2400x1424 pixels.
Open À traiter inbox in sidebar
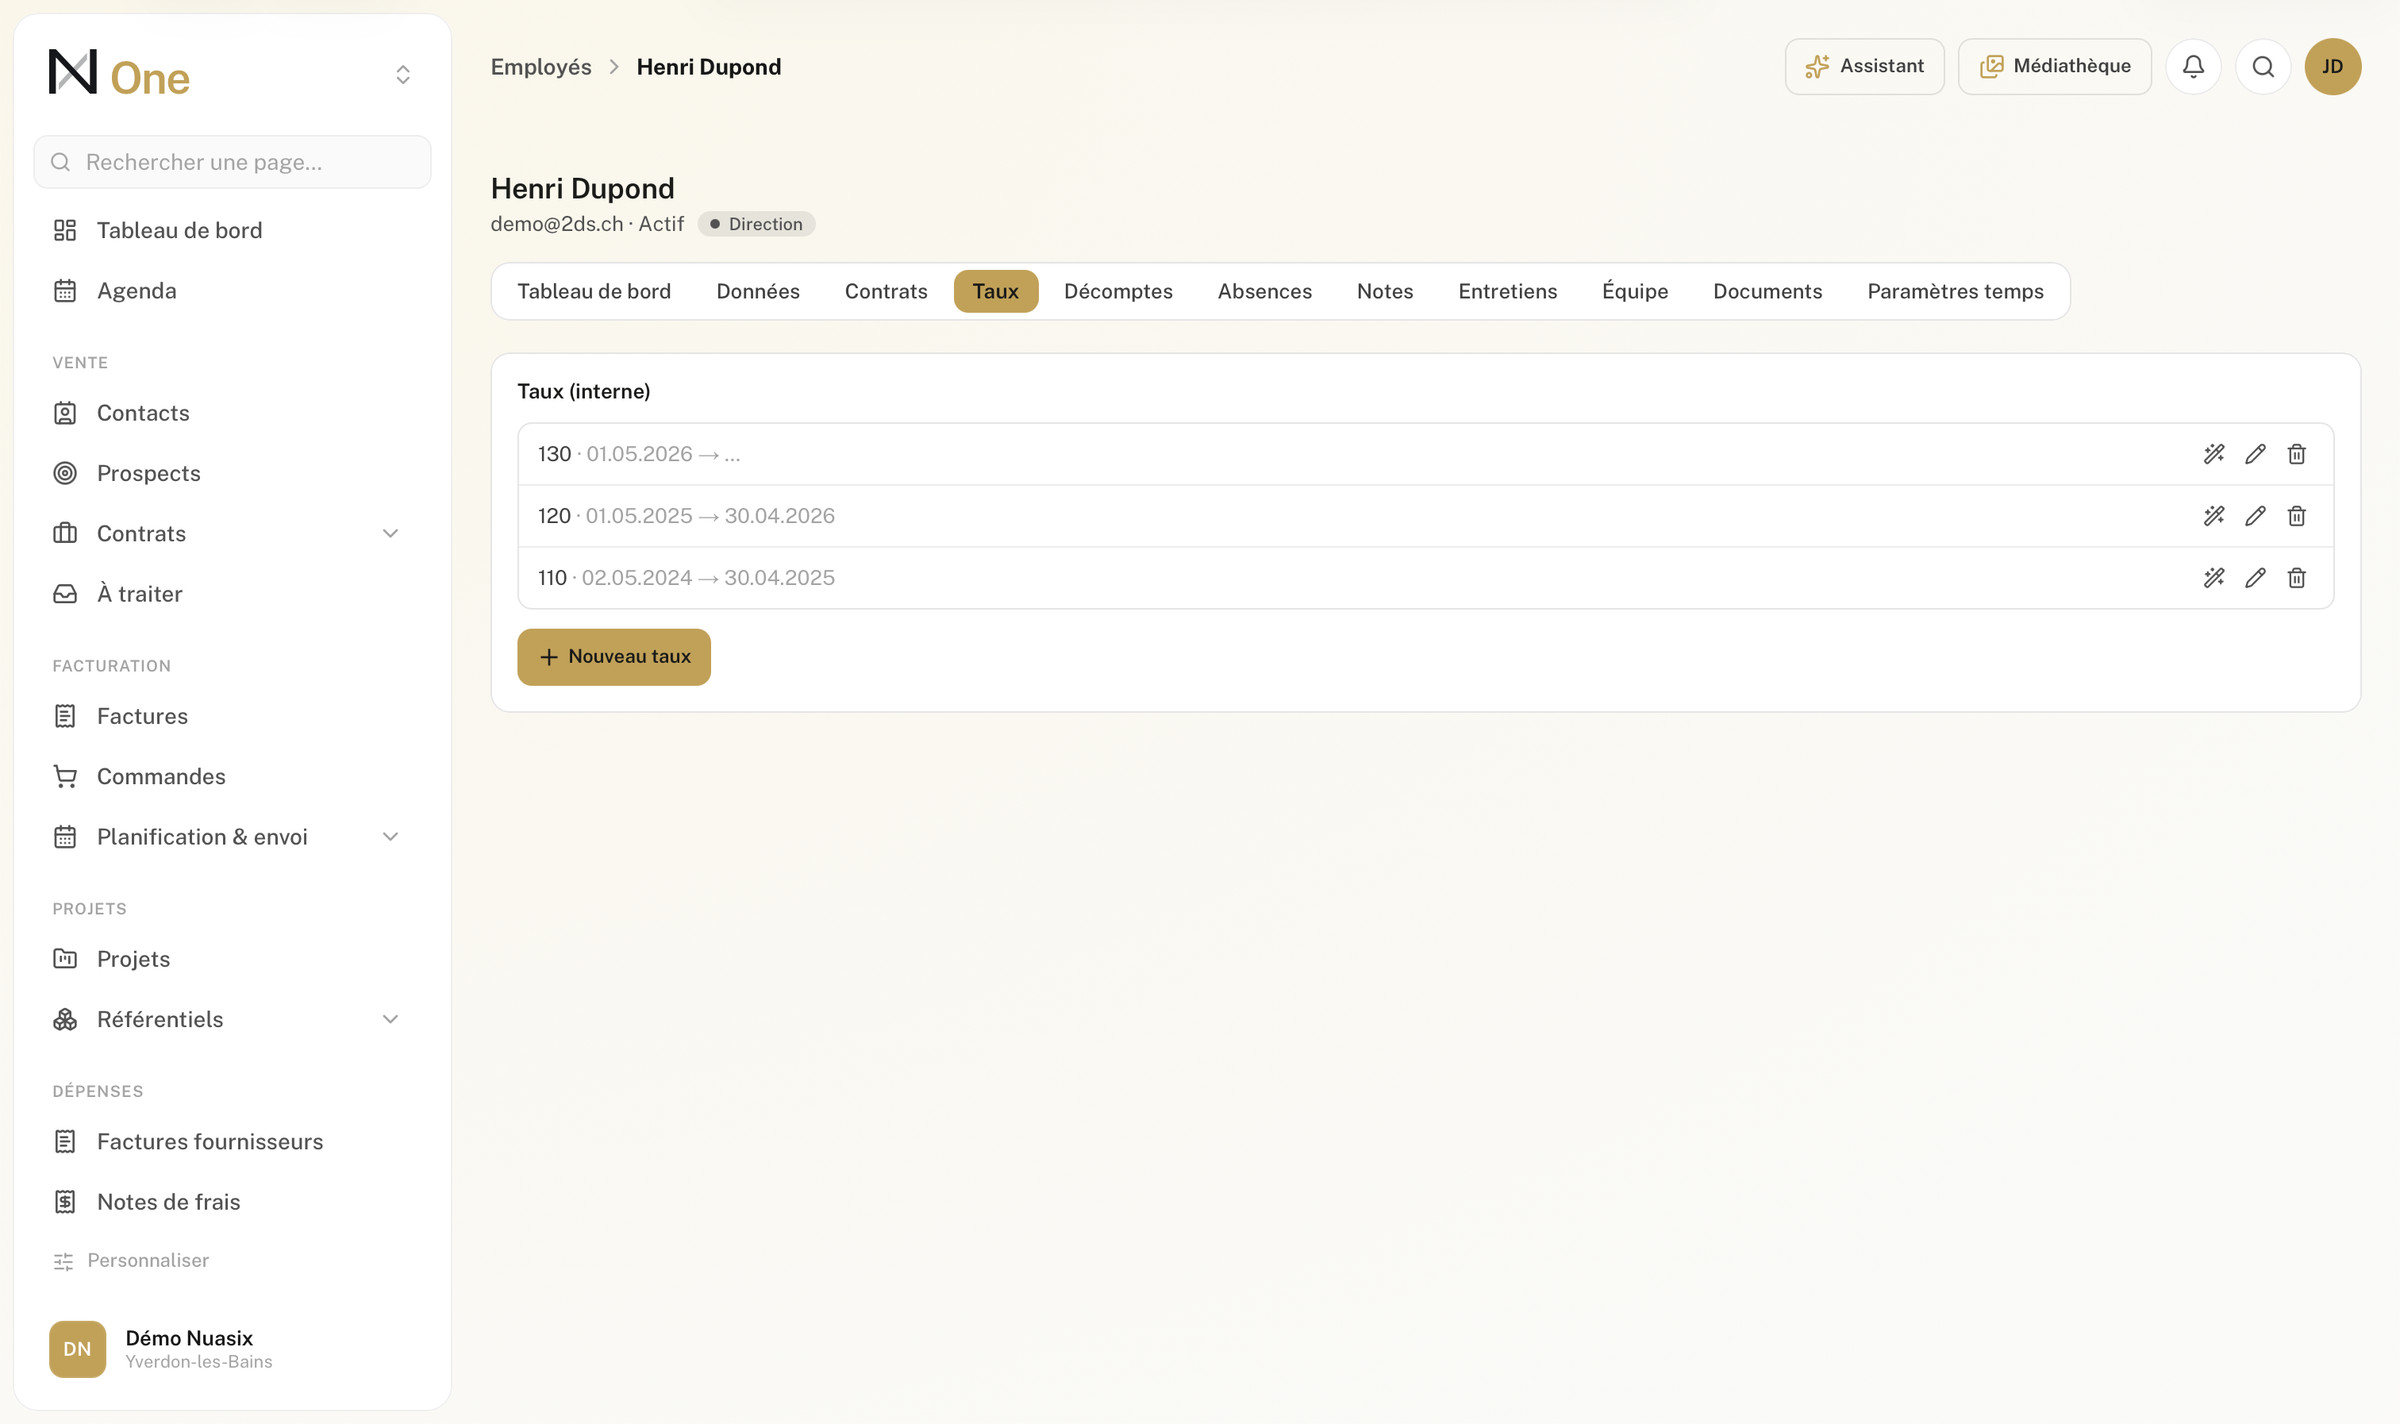click(232, 594)
